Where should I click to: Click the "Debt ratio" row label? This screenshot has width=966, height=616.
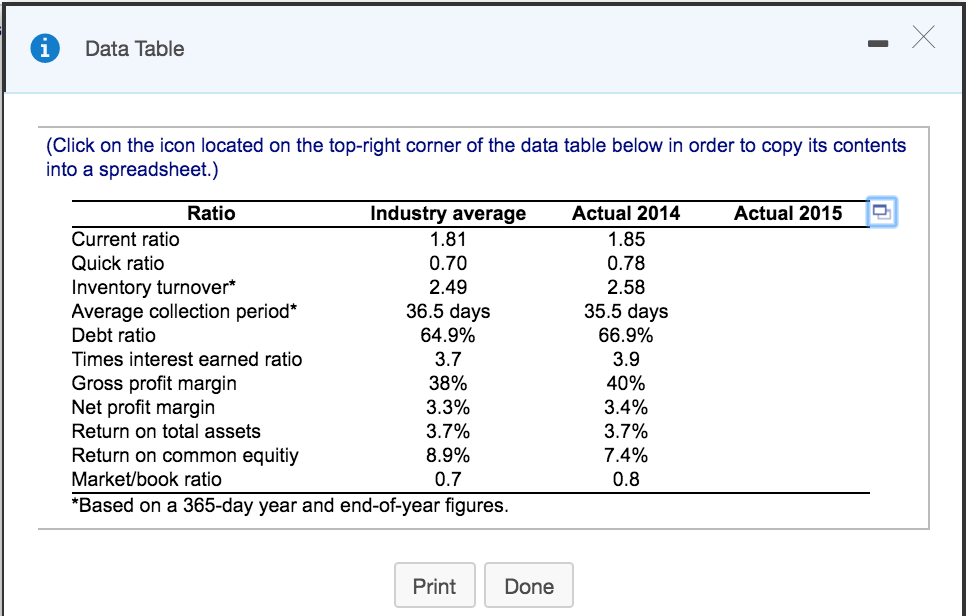point(114,335)
